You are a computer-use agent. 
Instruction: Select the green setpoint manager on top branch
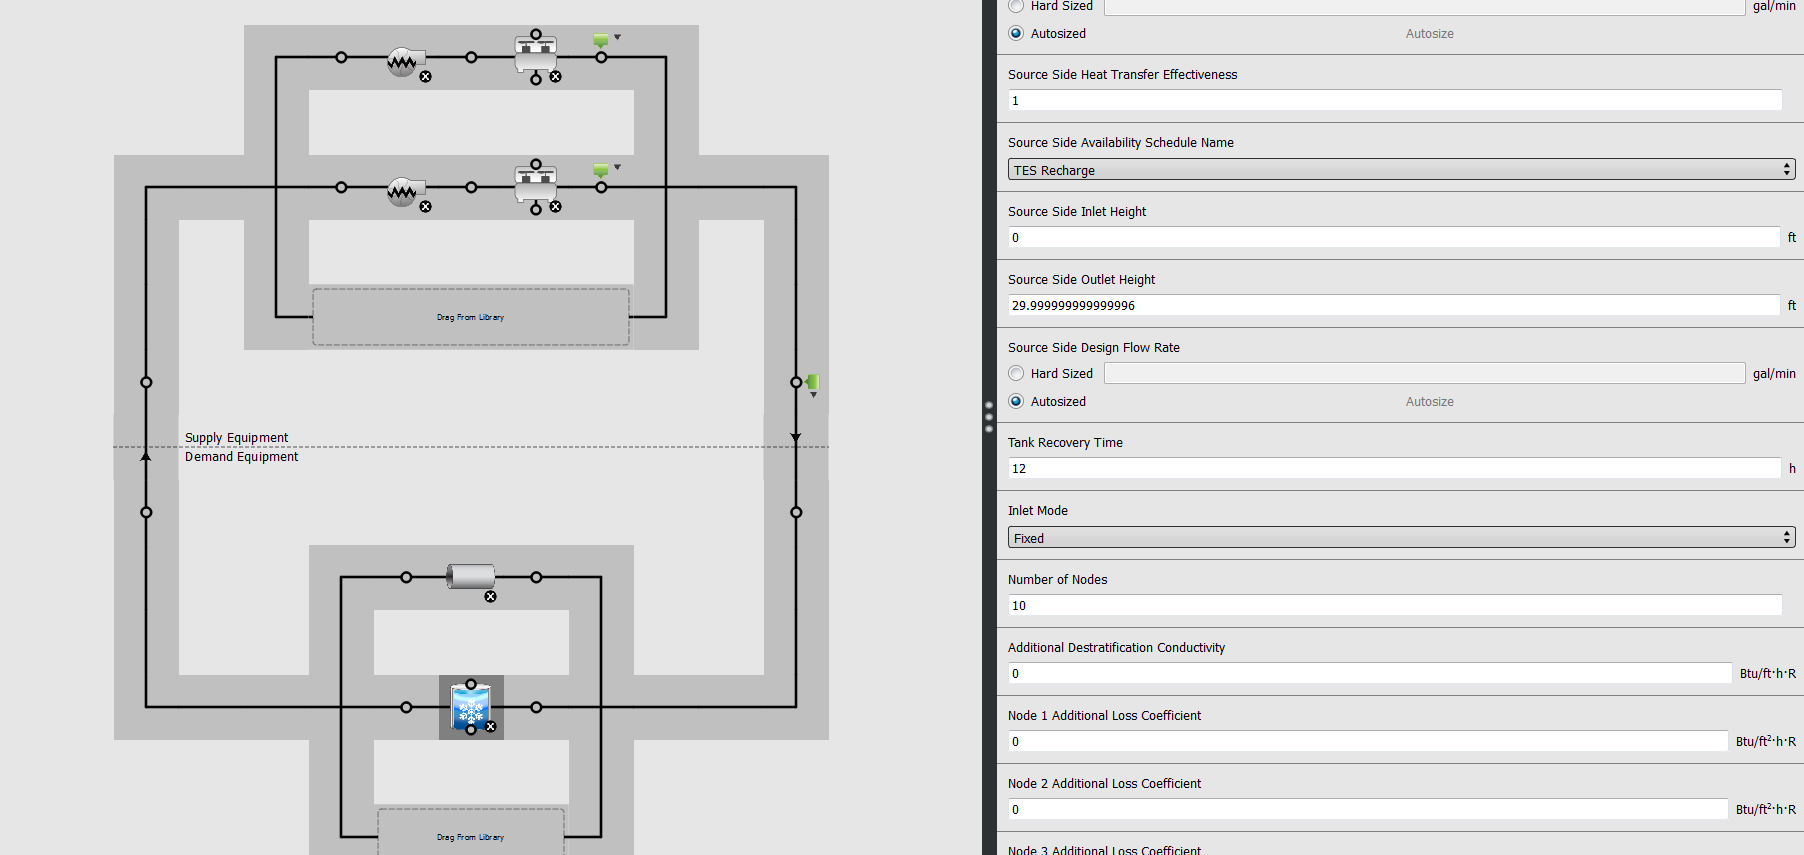coord(600,41)
